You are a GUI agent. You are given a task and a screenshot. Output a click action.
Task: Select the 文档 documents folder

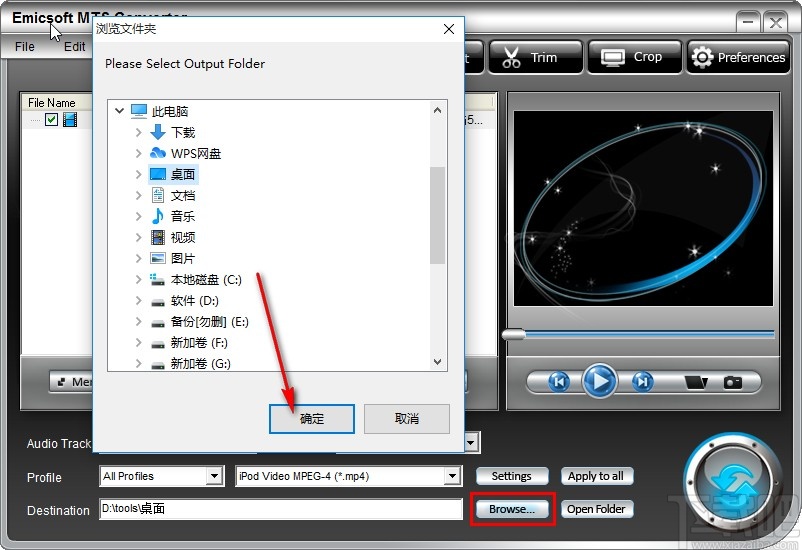[174, 195]
